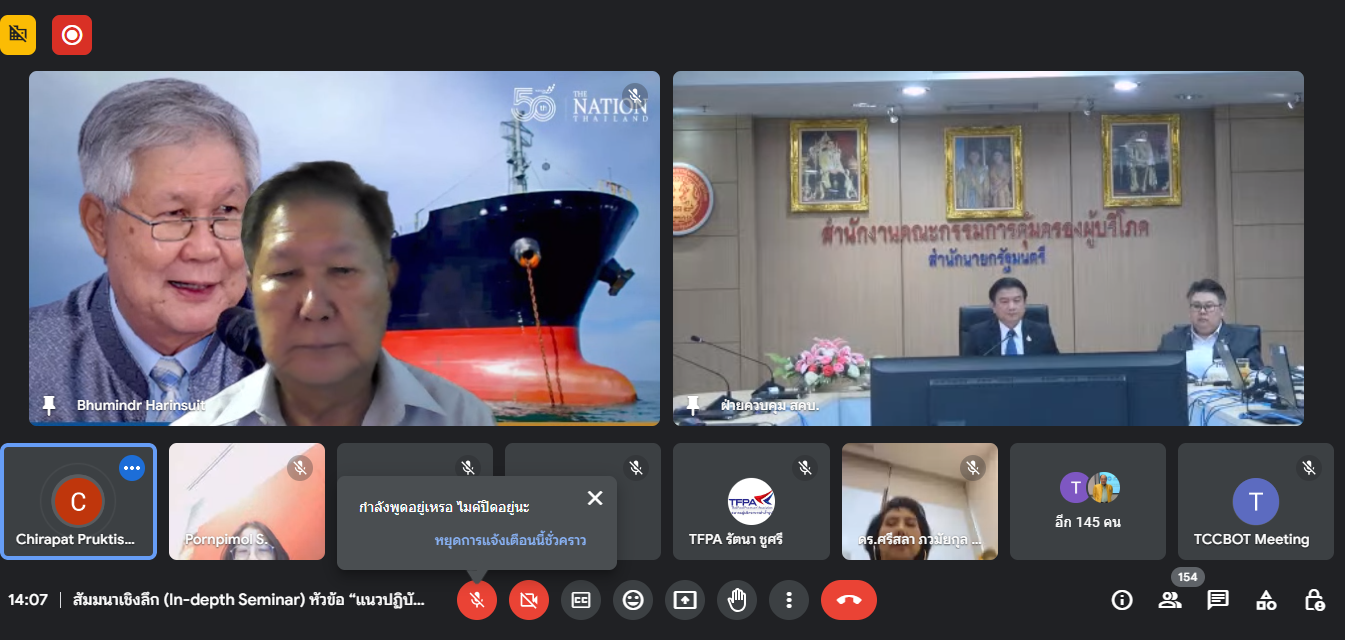Unmute the microphone in the bottom toolbar
The height and width of the screenshot is (640, 1345).
click(477, 600)
